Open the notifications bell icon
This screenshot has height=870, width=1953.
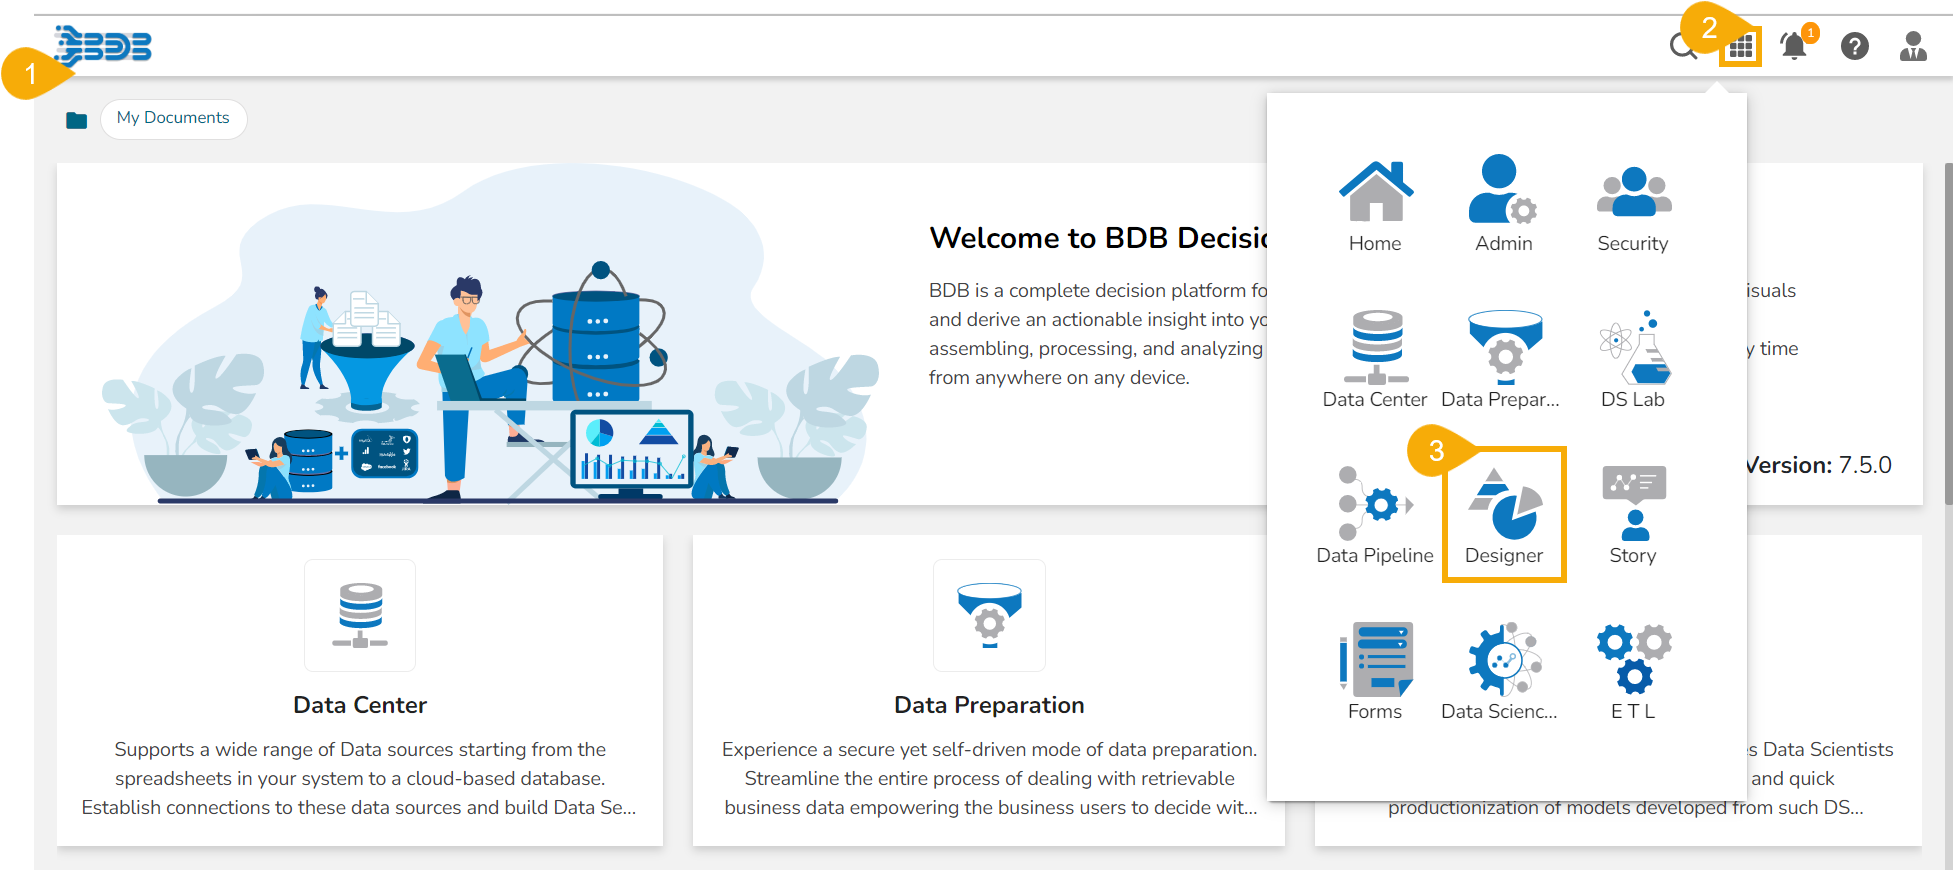(1795, 45)
